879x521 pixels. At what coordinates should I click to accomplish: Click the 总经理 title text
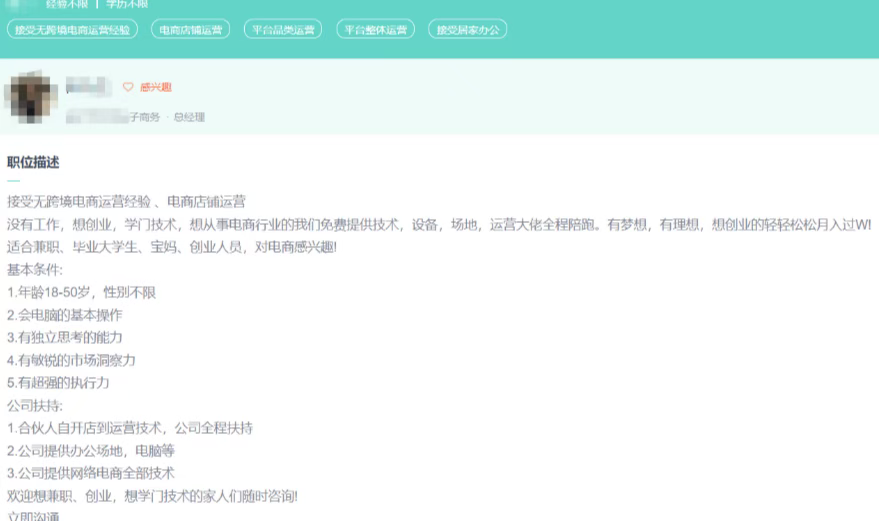coord(189,117)
